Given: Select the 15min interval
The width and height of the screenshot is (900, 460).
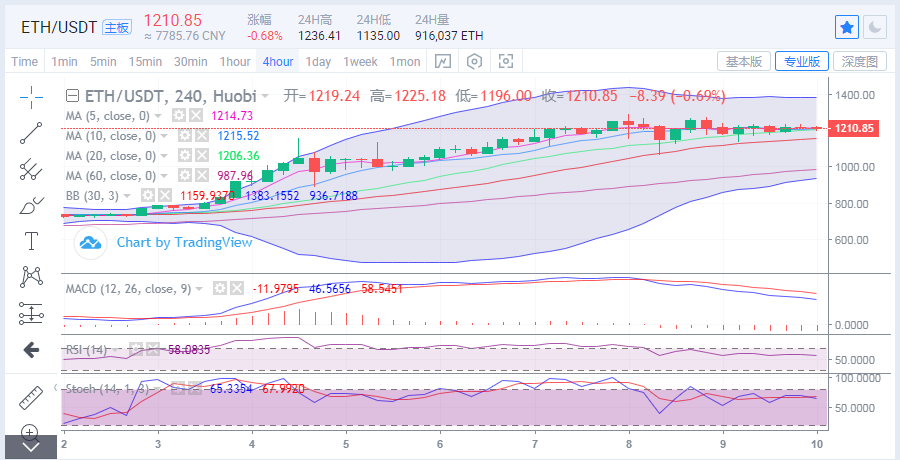Looking at the screenshot, I should (x=145, y=61).
